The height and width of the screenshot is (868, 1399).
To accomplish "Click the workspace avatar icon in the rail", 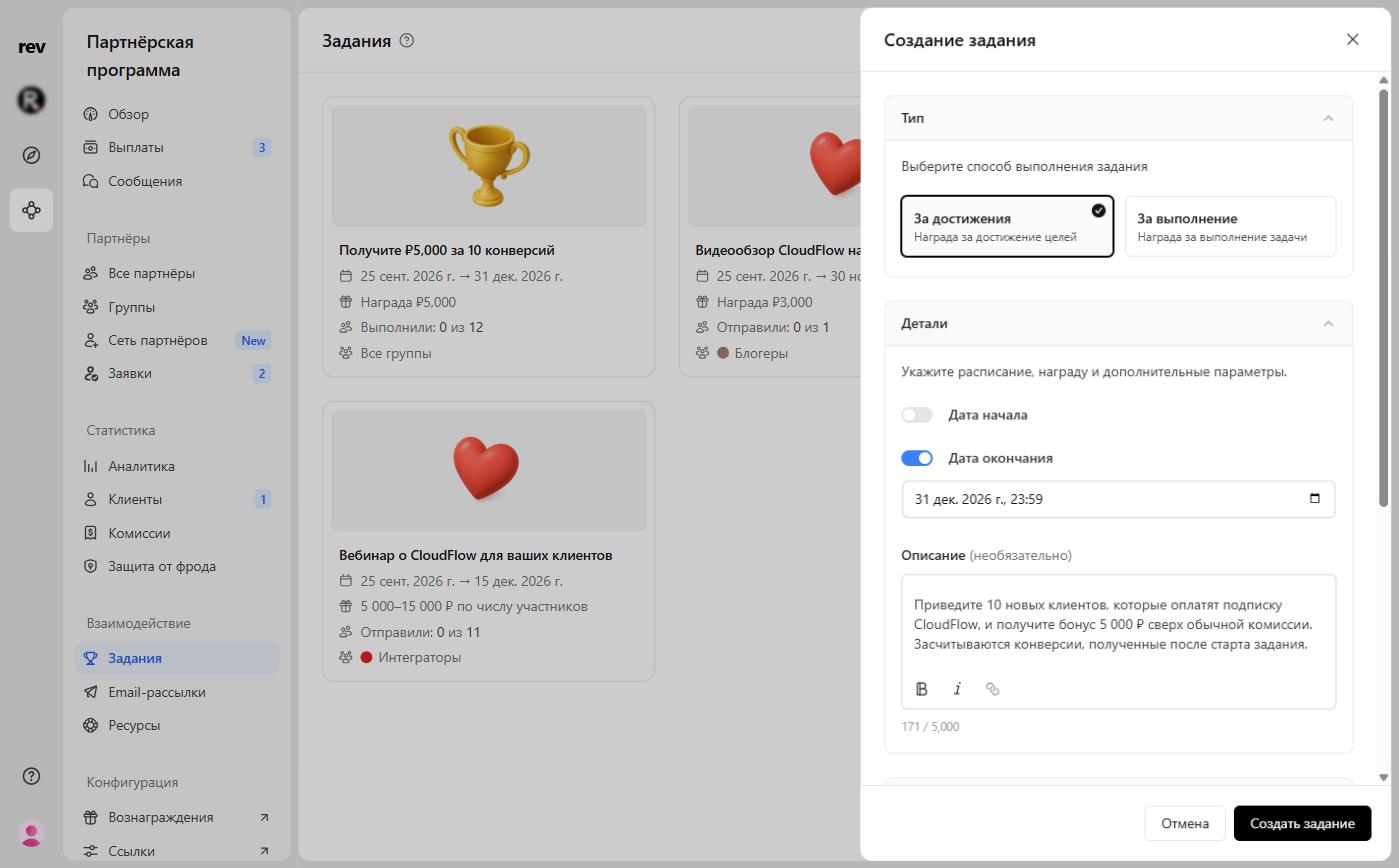I will (31, 100).
